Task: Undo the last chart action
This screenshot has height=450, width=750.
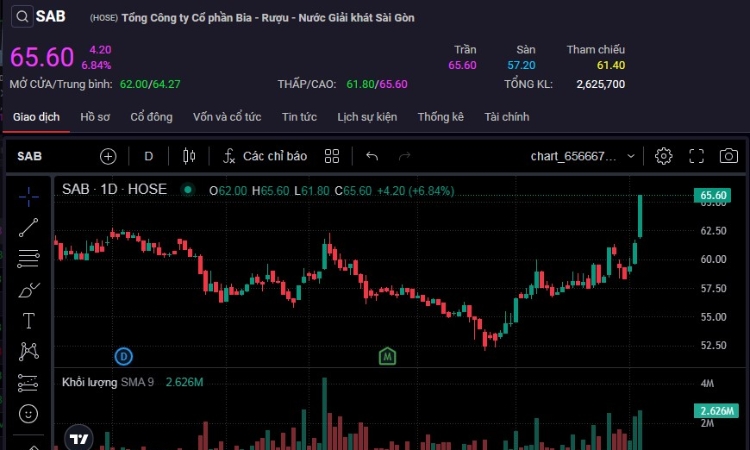Action: [x=372, y=156]
